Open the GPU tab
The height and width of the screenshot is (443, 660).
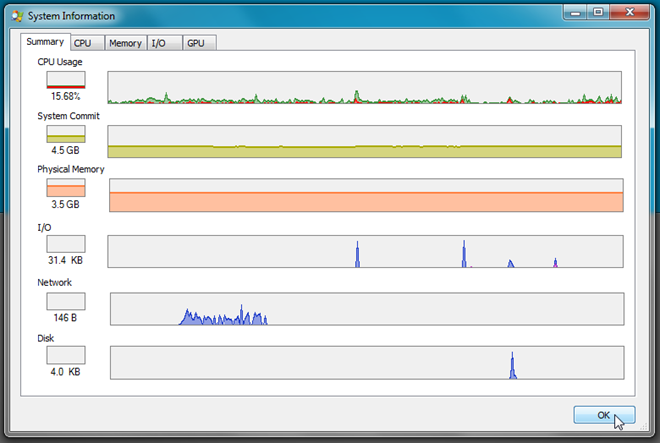(x=200, y=43)
